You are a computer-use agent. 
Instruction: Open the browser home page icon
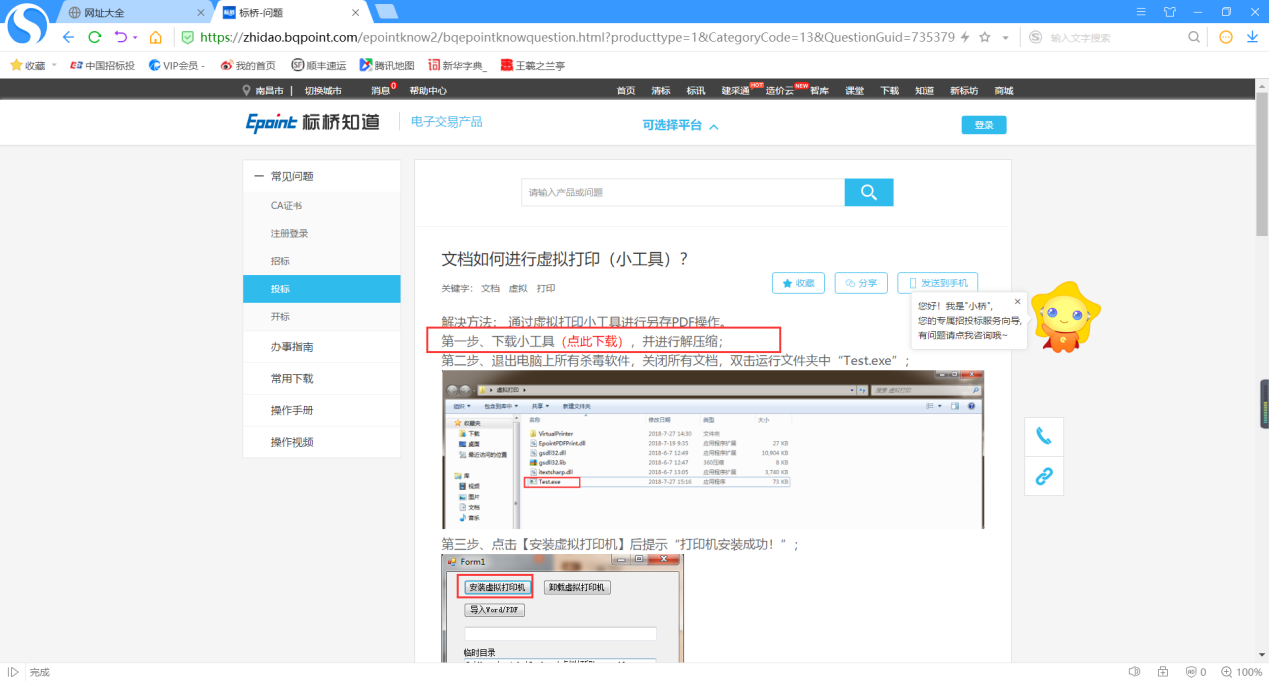pyautogui.click(x=156, y=37)
